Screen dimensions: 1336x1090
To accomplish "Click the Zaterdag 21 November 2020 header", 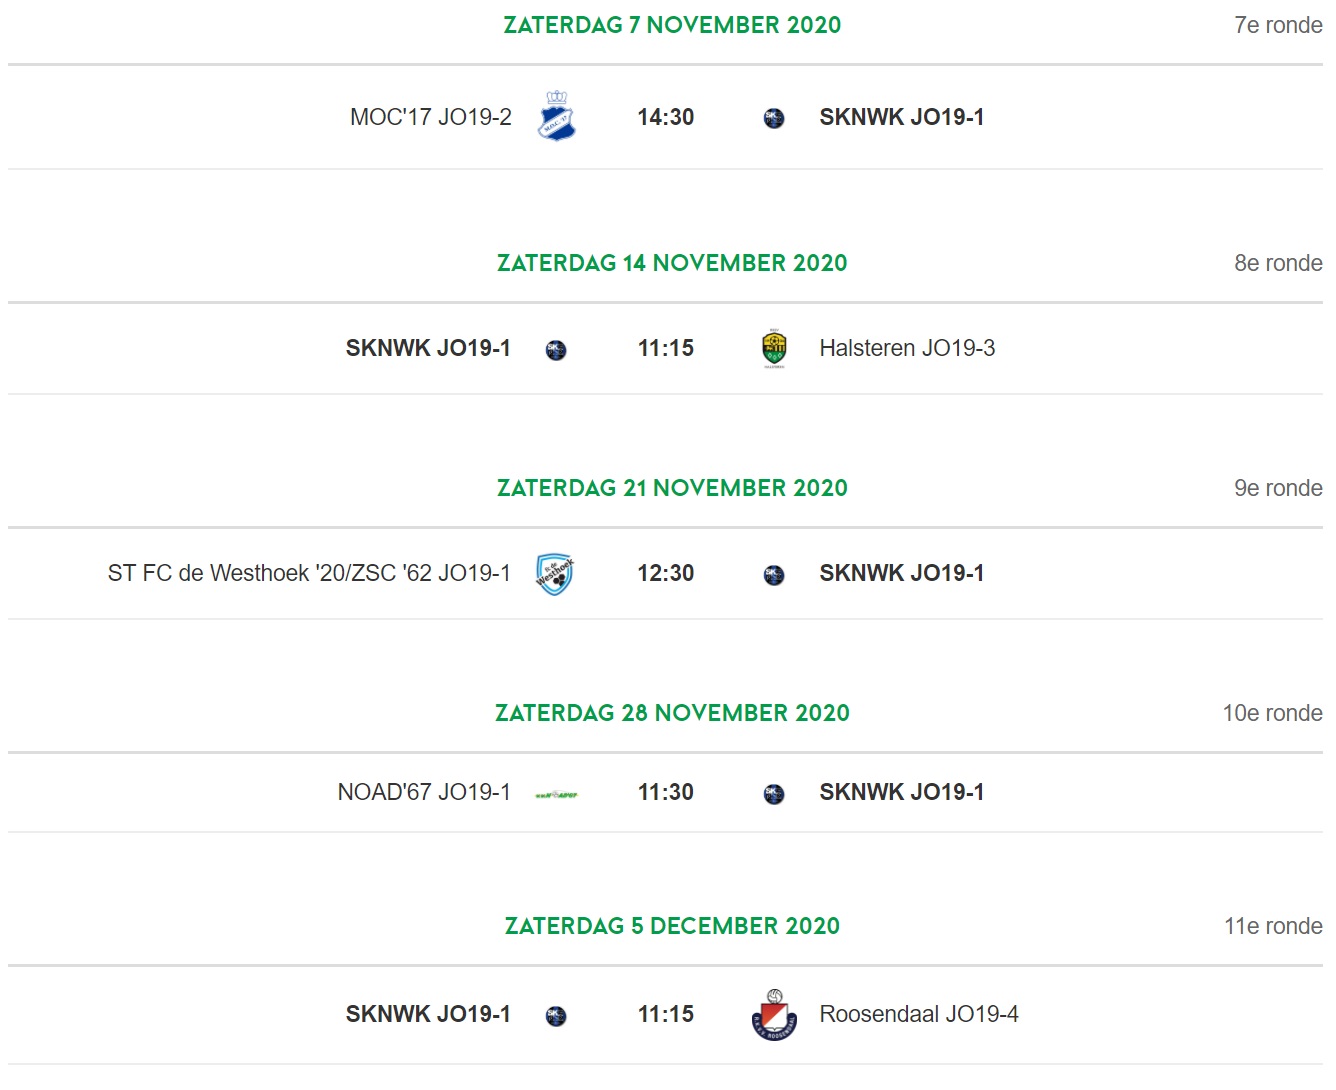I will coord(672,488).
